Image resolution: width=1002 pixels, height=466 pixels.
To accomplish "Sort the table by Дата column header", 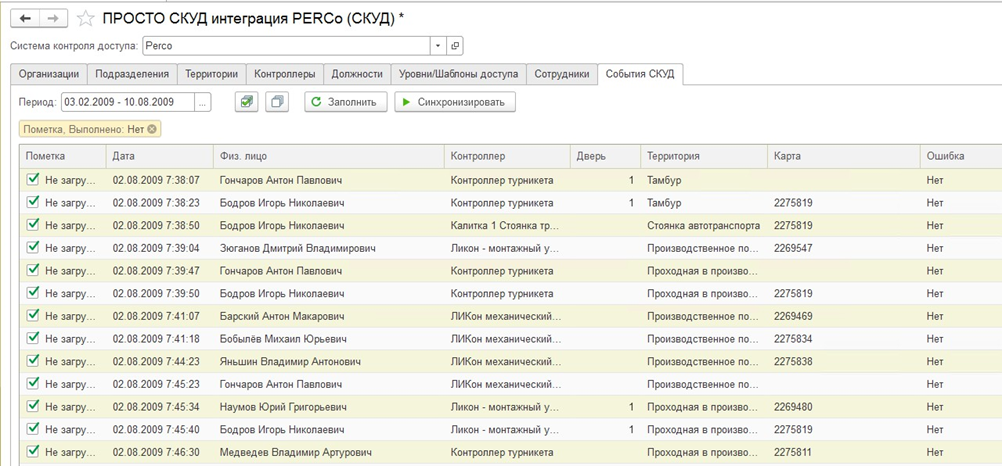I will point(124,156).
